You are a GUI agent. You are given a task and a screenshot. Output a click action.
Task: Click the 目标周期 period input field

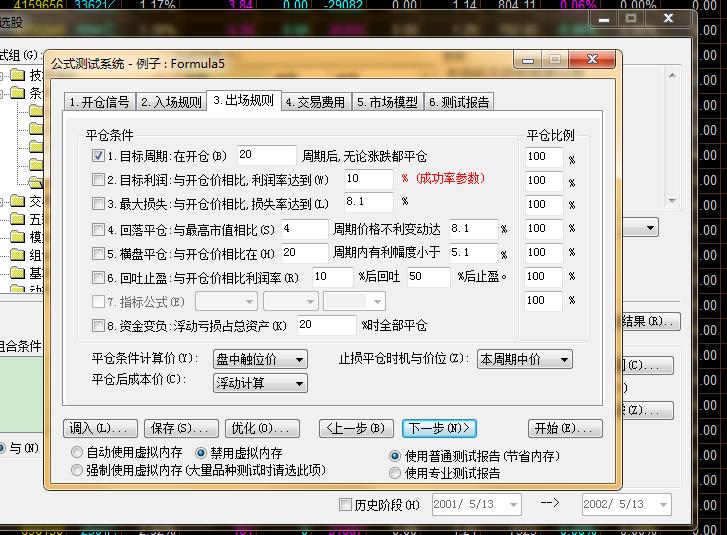point(266,155)
